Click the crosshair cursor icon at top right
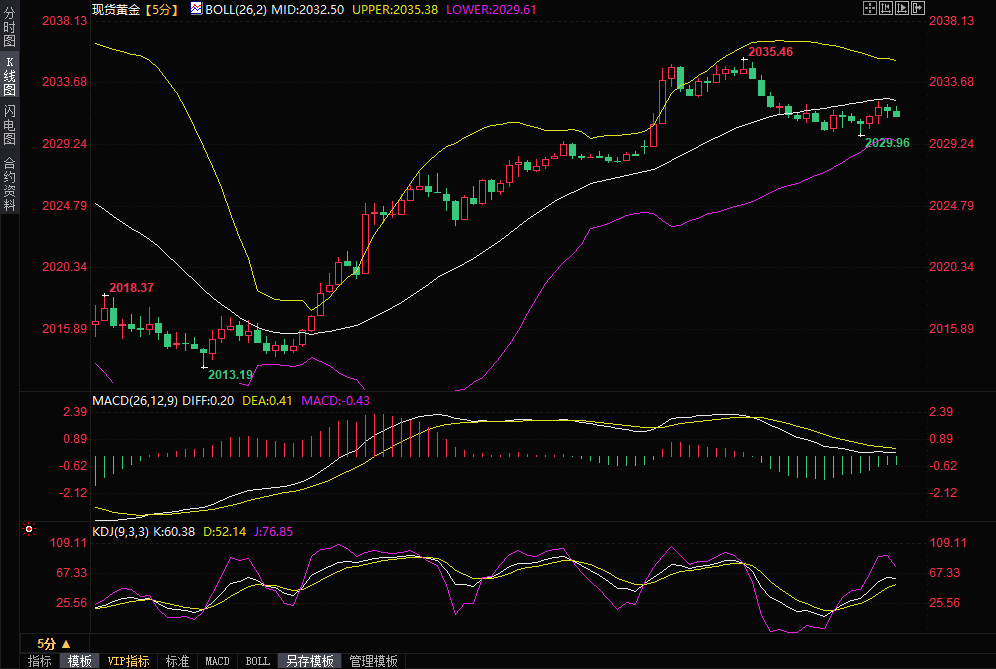This screenshot has height=669, width=996. click(869, 8)
